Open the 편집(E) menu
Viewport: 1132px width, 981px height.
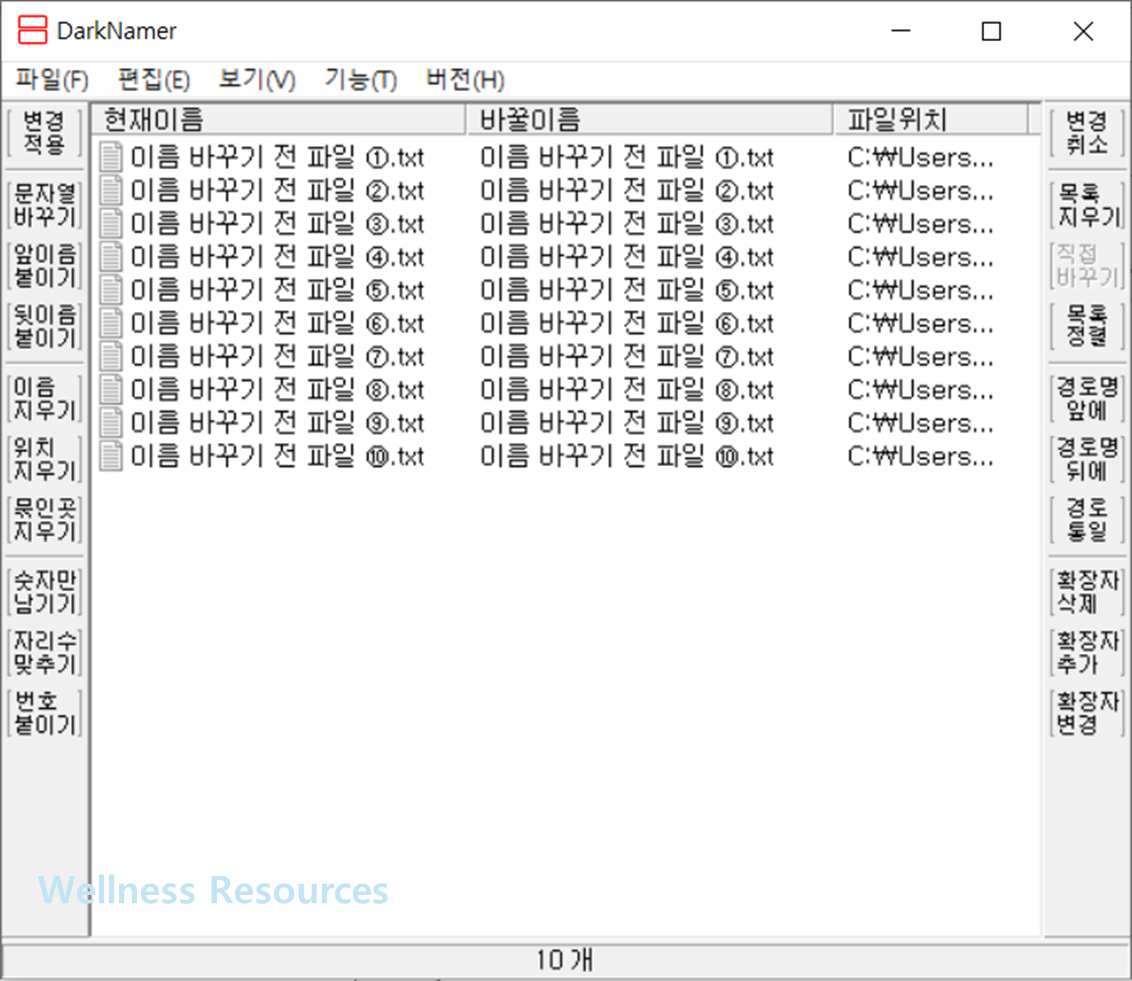[x=154, y=79]
